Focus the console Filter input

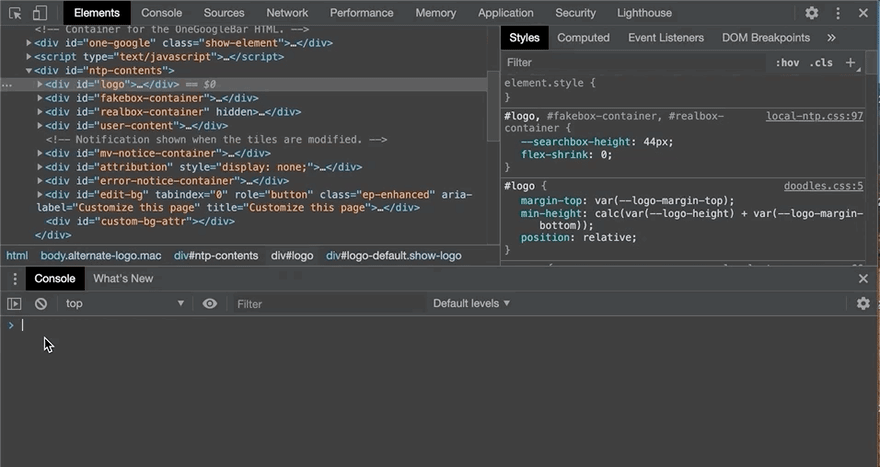[329, 304]
